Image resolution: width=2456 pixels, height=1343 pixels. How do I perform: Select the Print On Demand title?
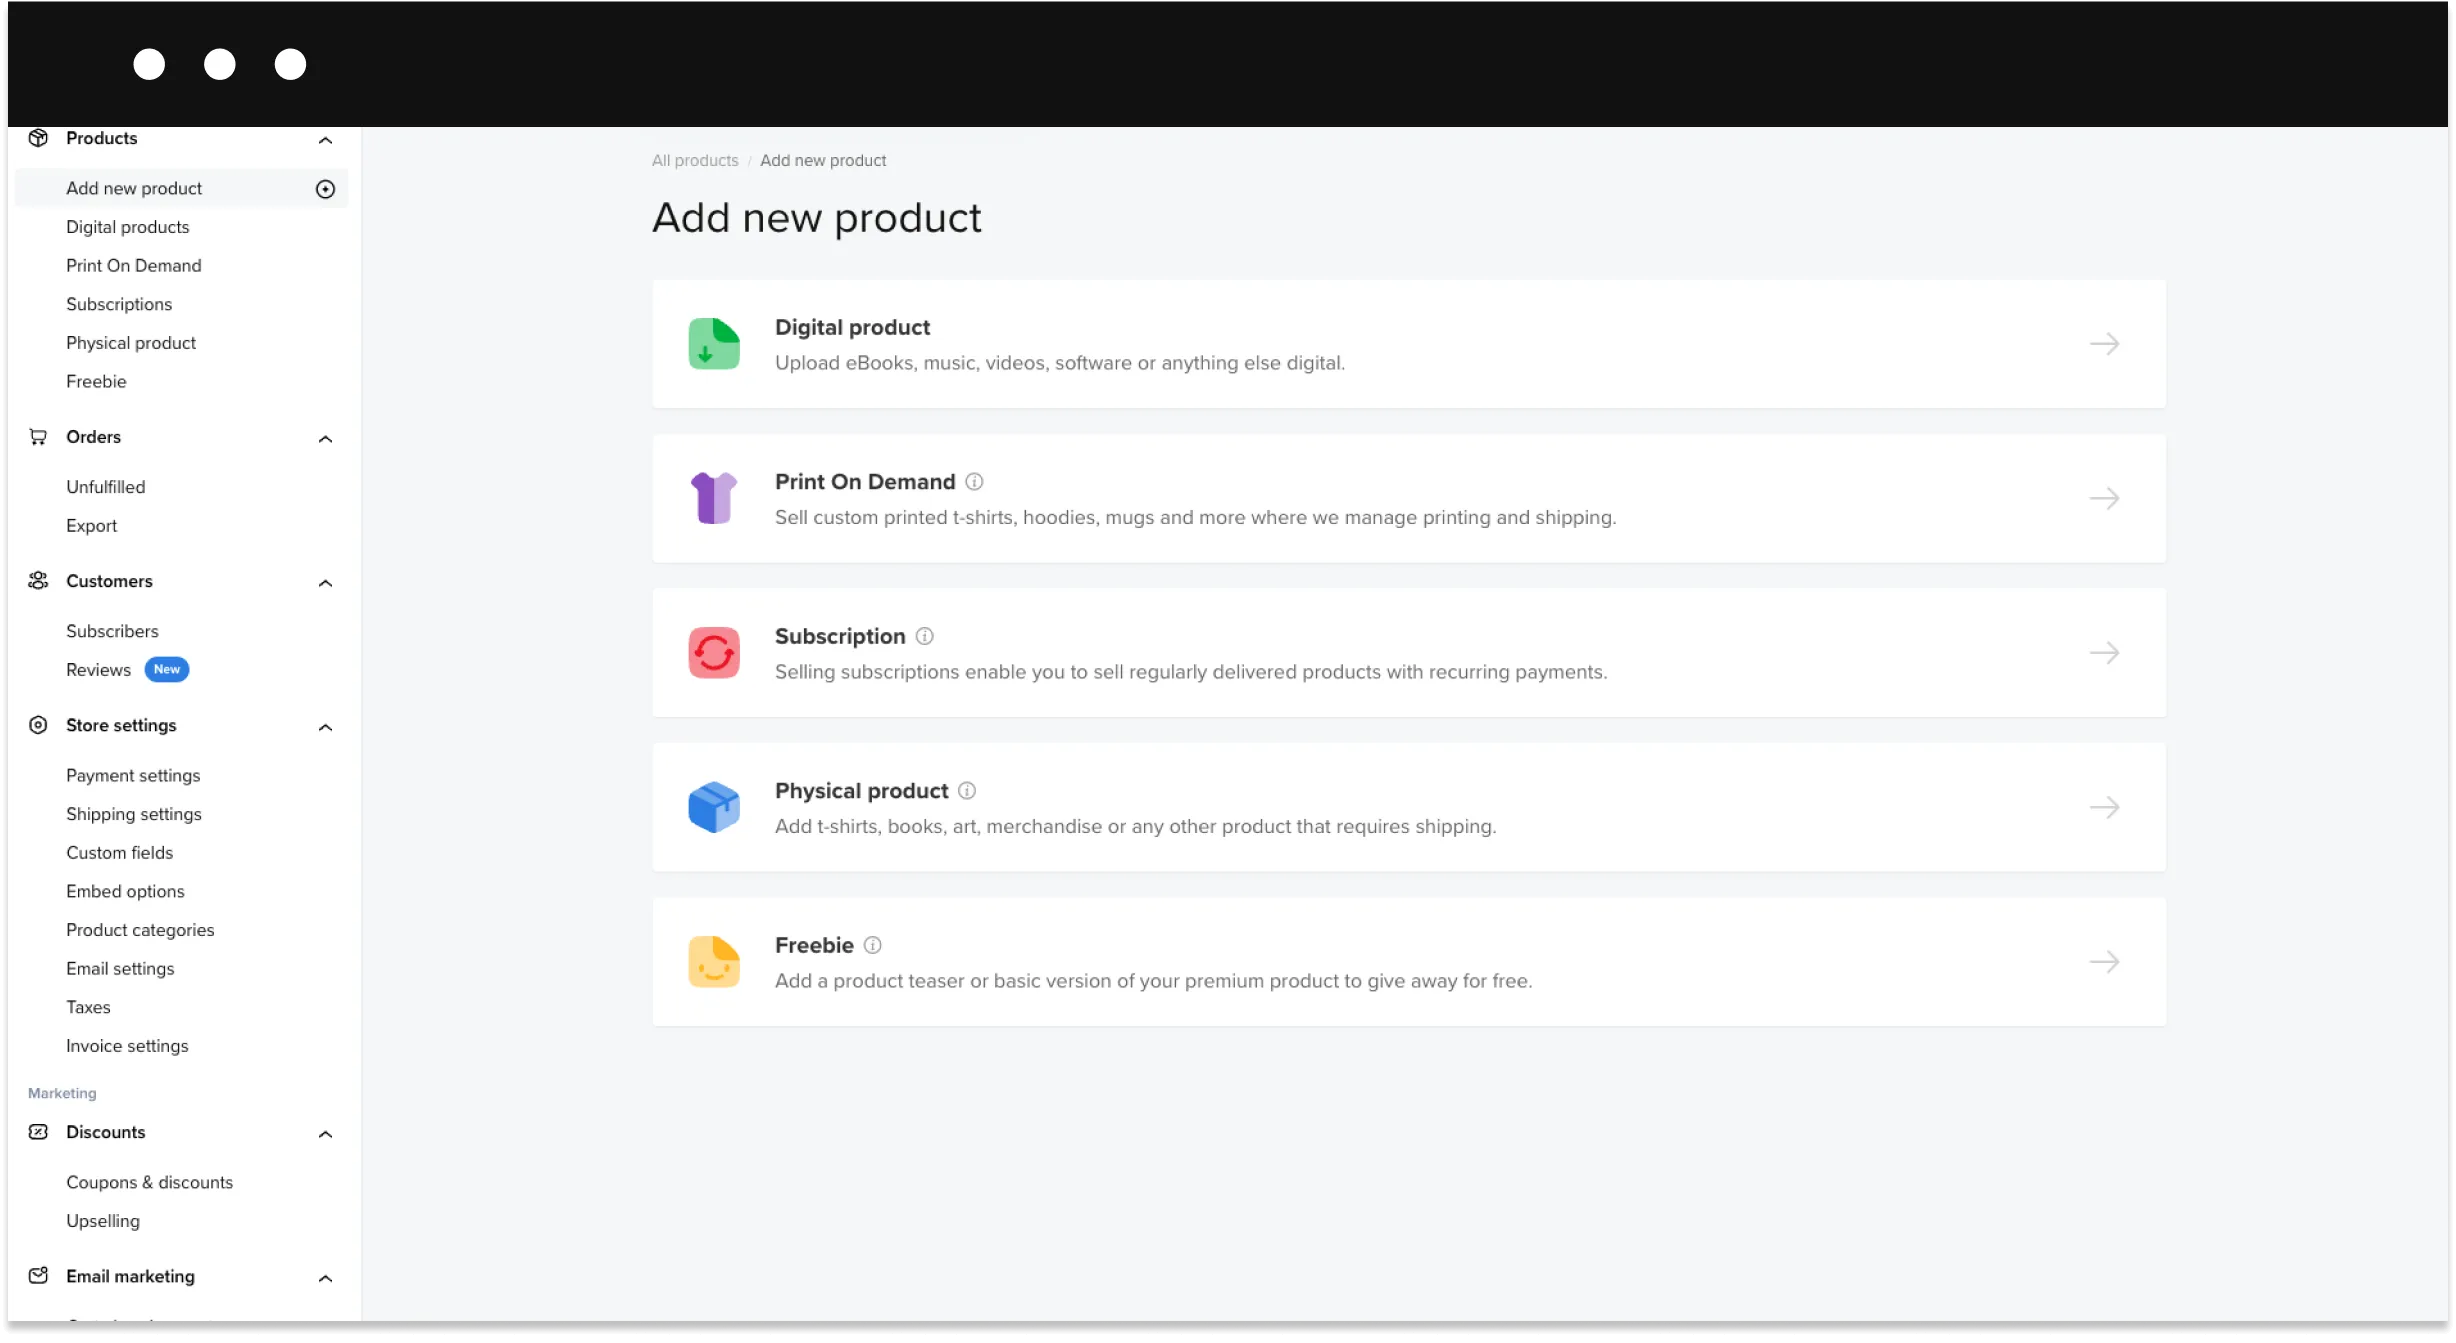[x=865, y=482]
